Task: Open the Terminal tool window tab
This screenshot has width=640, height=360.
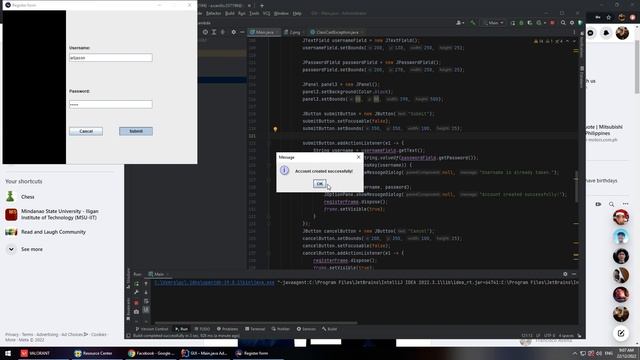Action: click(255, 329)
